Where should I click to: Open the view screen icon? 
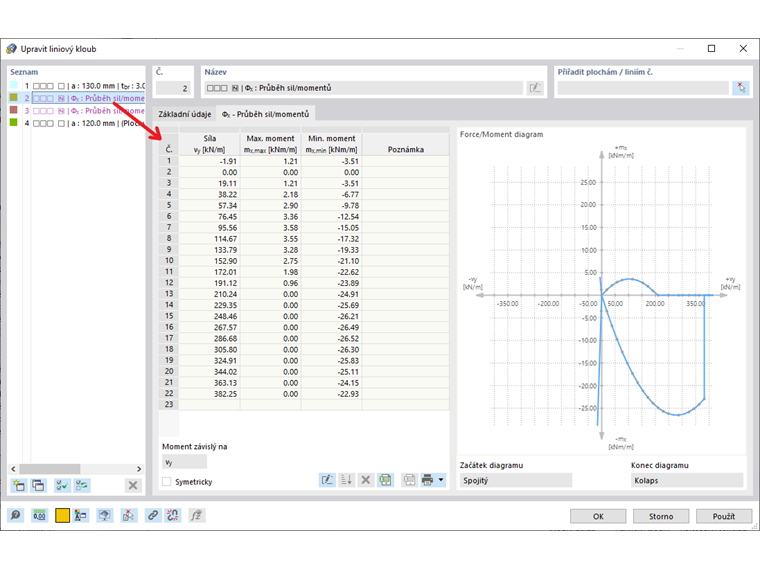point(105,515)
